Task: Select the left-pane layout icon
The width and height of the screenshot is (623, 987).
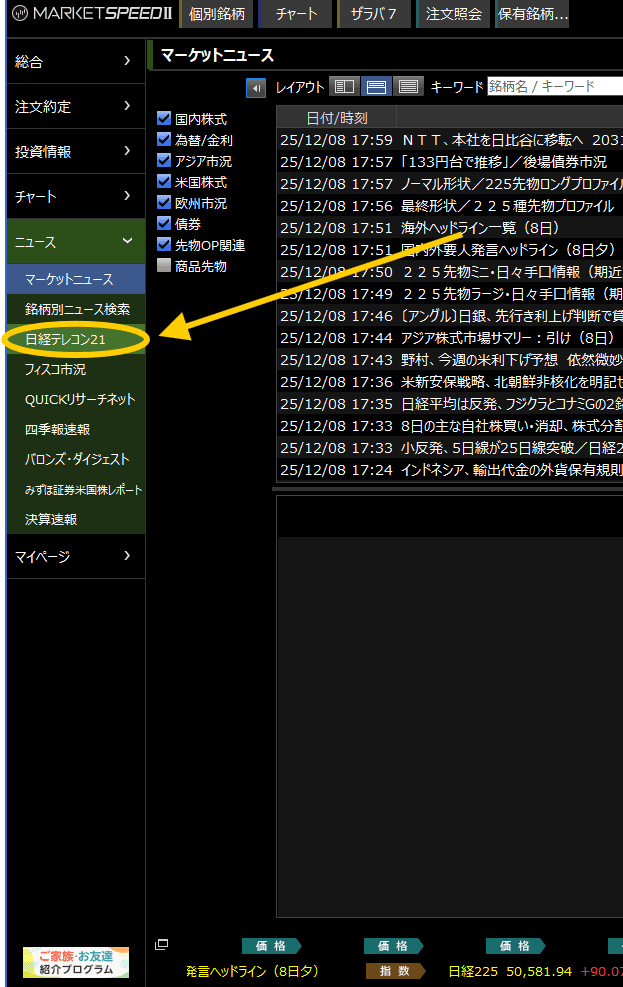Action: [344, 86]
